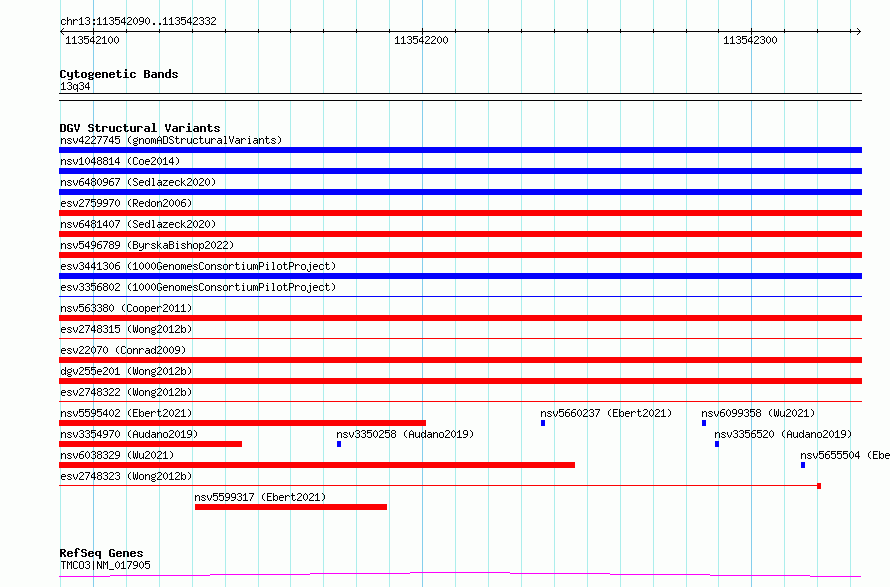
Task: Click the small blue marker under nsv3356520
Action: click(717, 444)
